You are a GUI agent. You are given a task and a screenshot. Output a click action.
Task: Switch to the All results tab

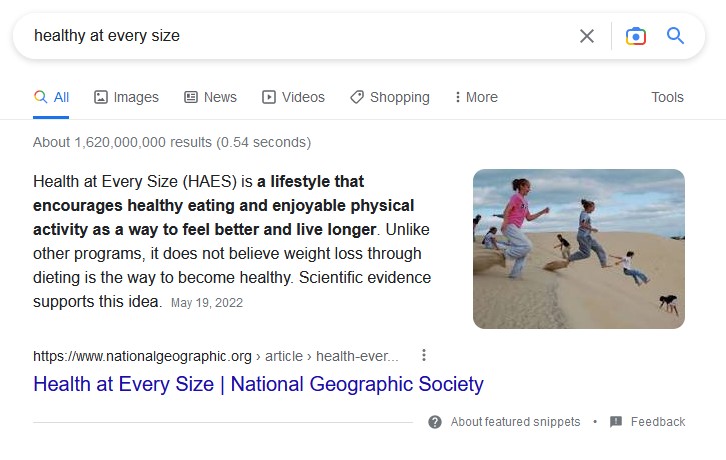[x=52, y=97]
